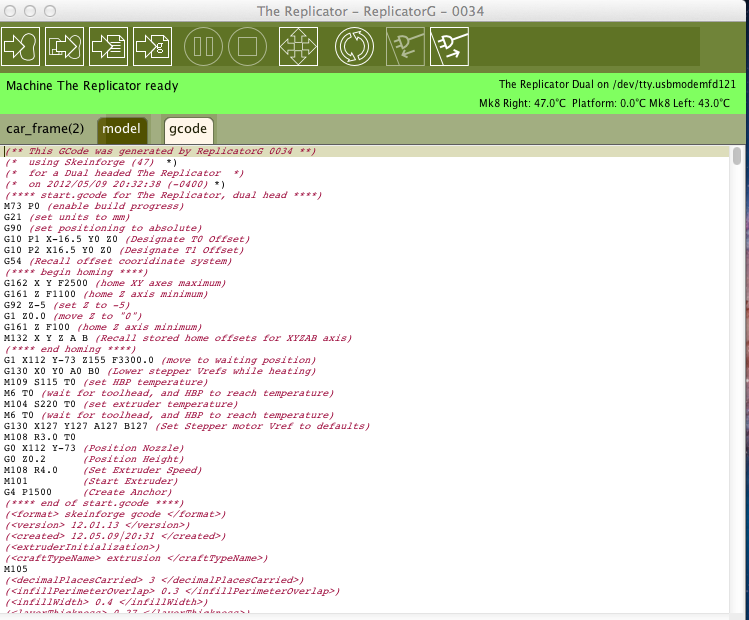The width and height of the screenshot is (749, 620).
Task: Click the Disconnect from machine plug icon
Action: (x=449, y=46)
